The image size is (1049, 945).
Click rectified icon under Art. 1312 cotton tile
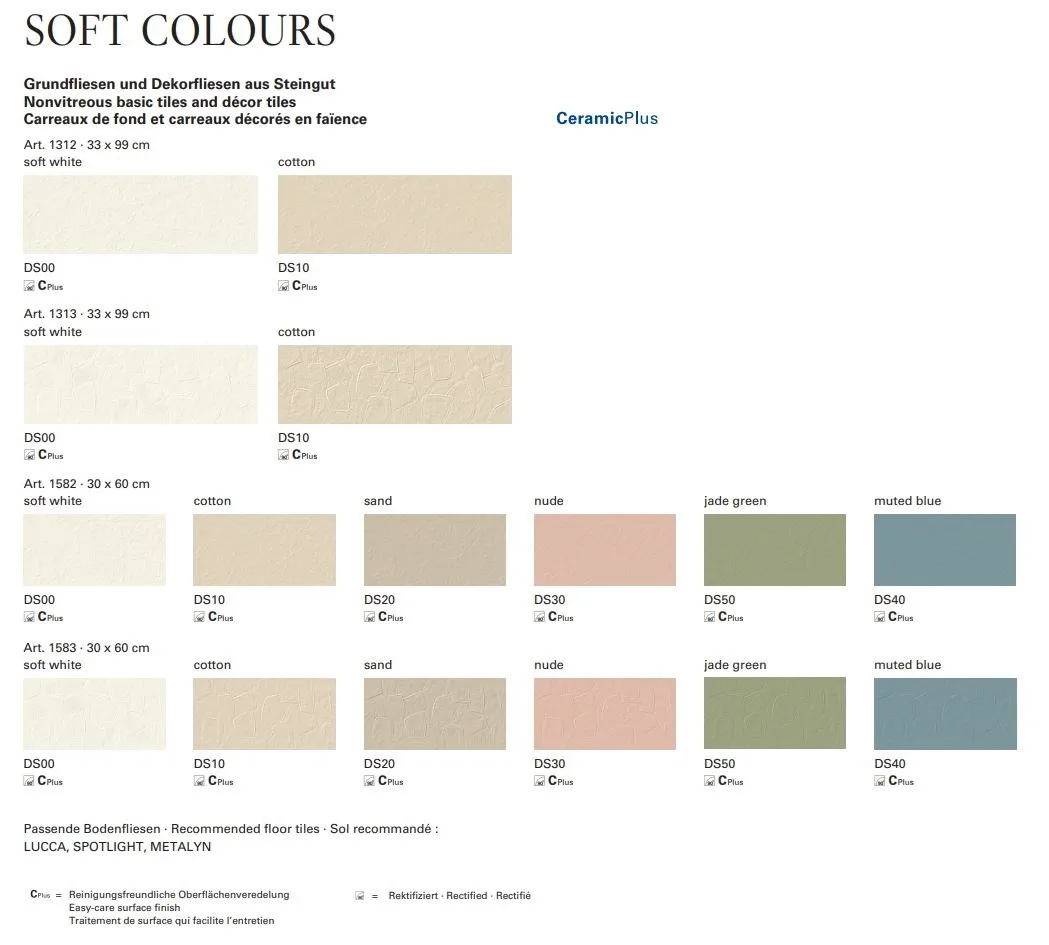click(x=283, y=286)
